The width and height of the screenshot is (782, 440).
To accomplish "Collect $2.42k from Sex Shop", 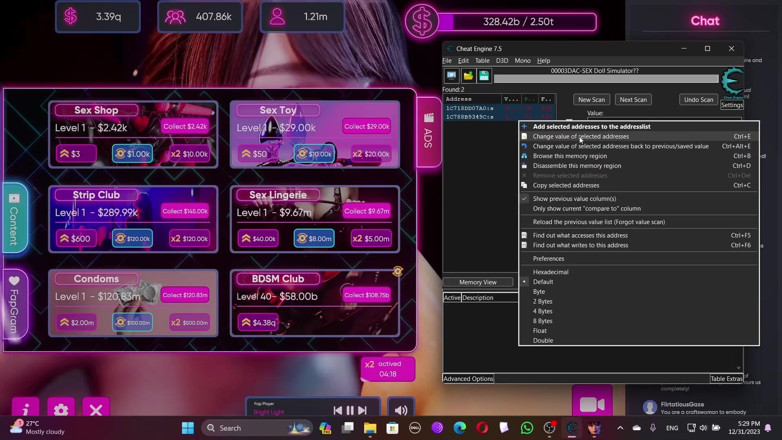I will (x=185, y=126).
